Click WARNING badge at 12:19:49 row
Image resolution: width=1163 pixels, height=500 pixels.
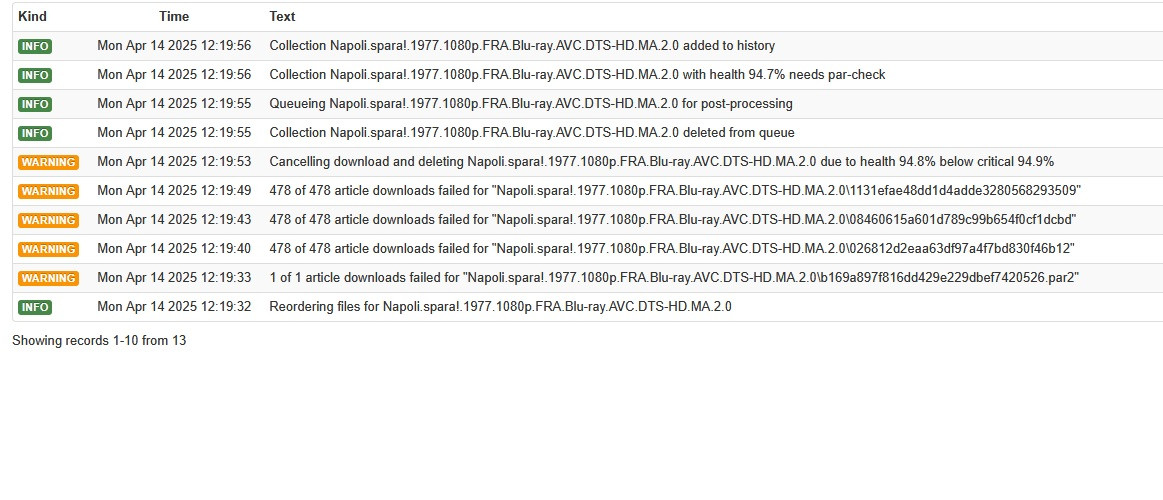point(48,191)
